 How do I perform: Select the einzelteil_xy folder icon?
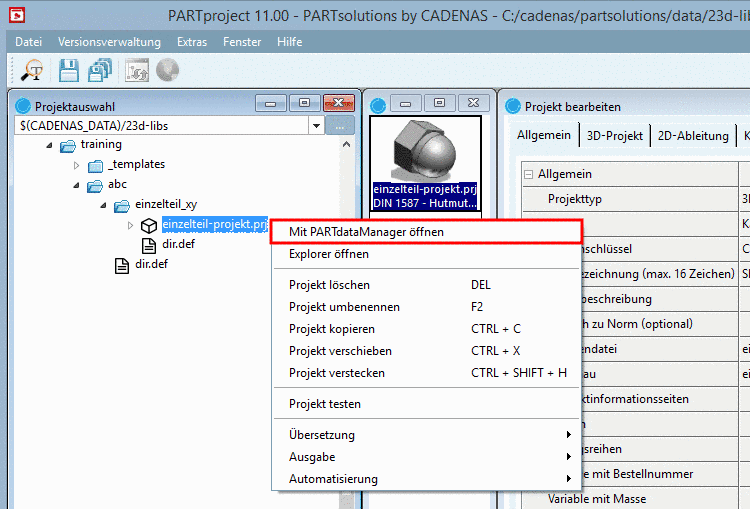(122, 206)
